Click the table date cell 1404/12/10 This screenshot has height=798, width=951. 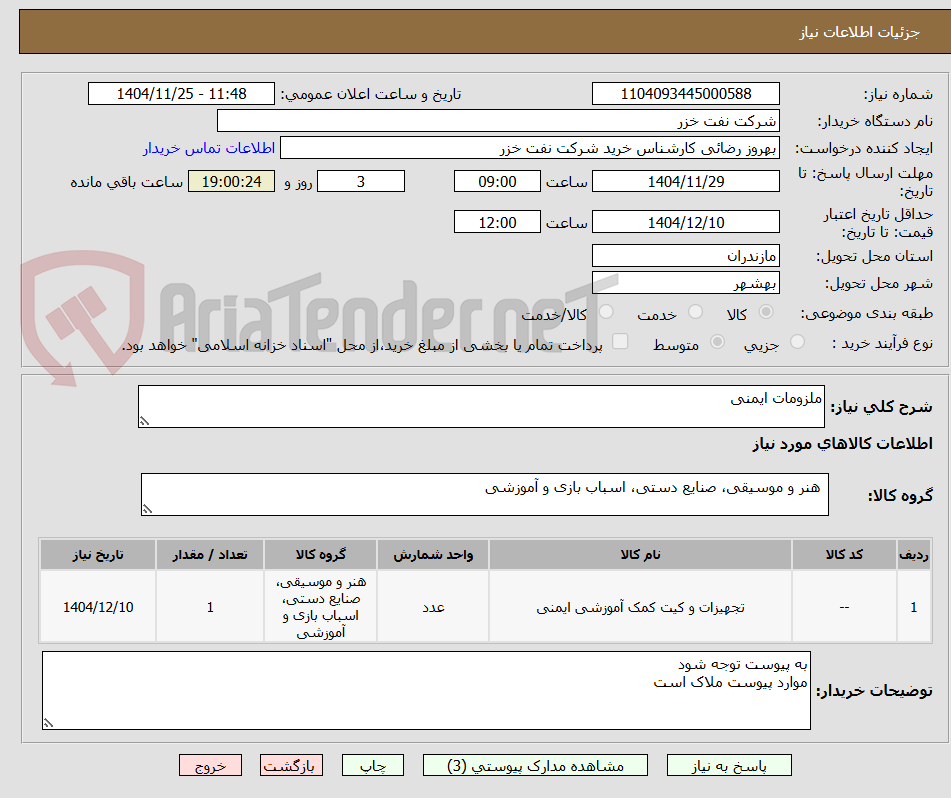click(x=98, y=607)
